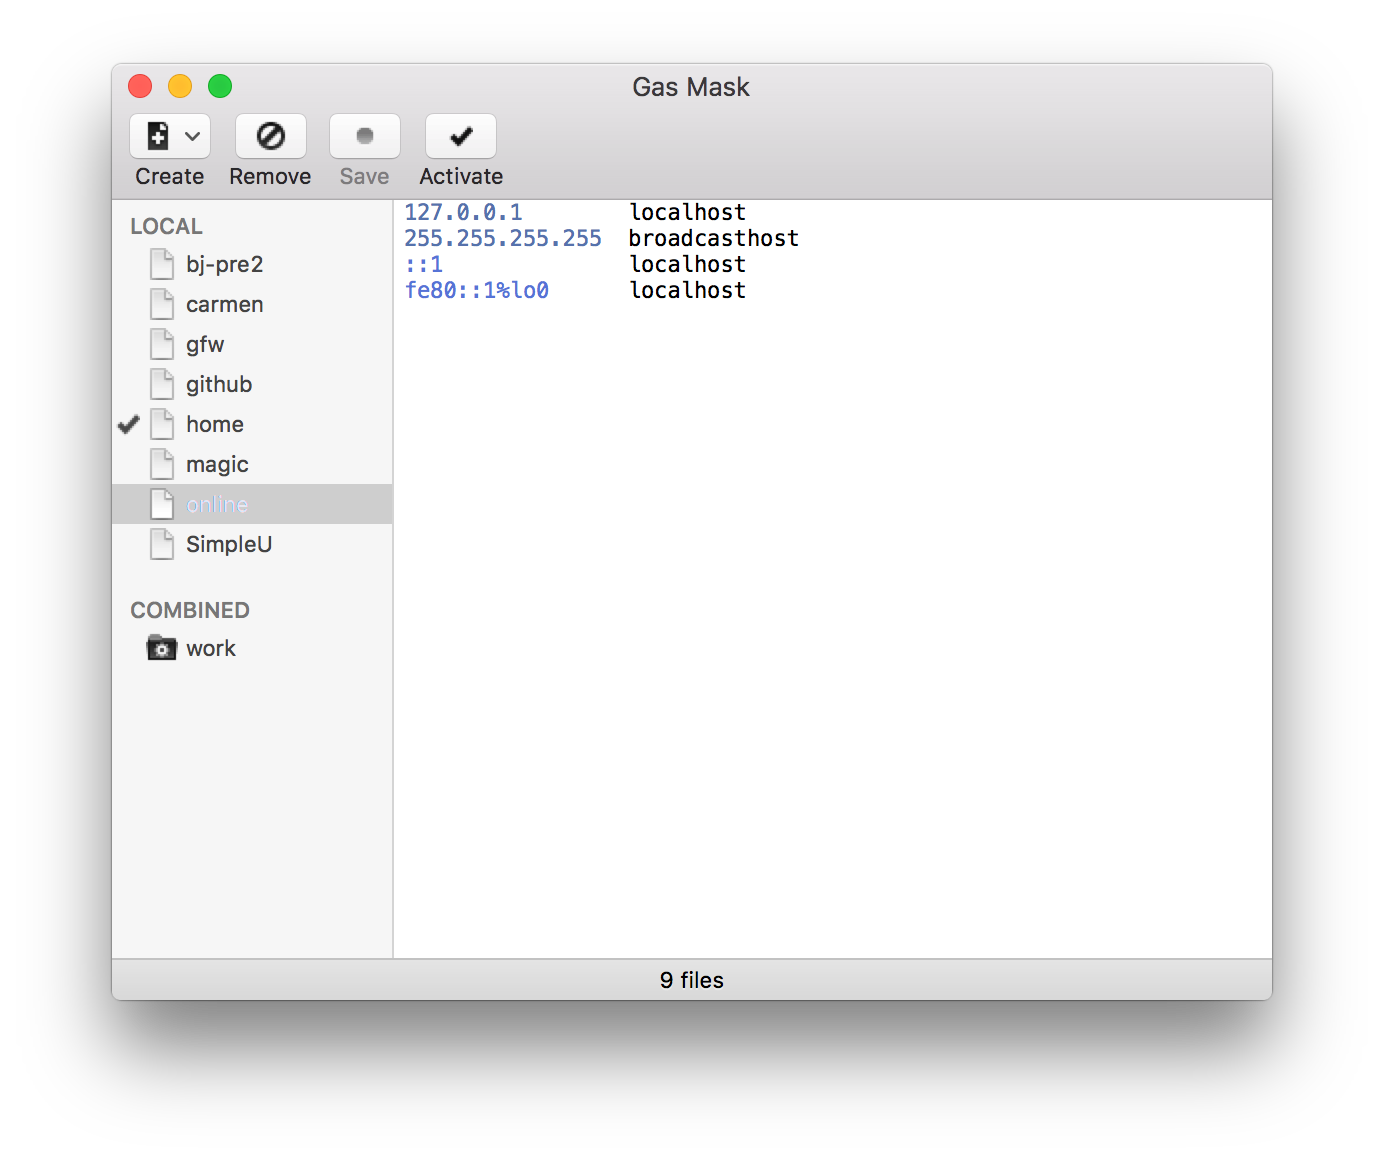Click the Create label
Viewport: 1384px width, 1160px height.
pyautogui.click(x=170, y=176)
